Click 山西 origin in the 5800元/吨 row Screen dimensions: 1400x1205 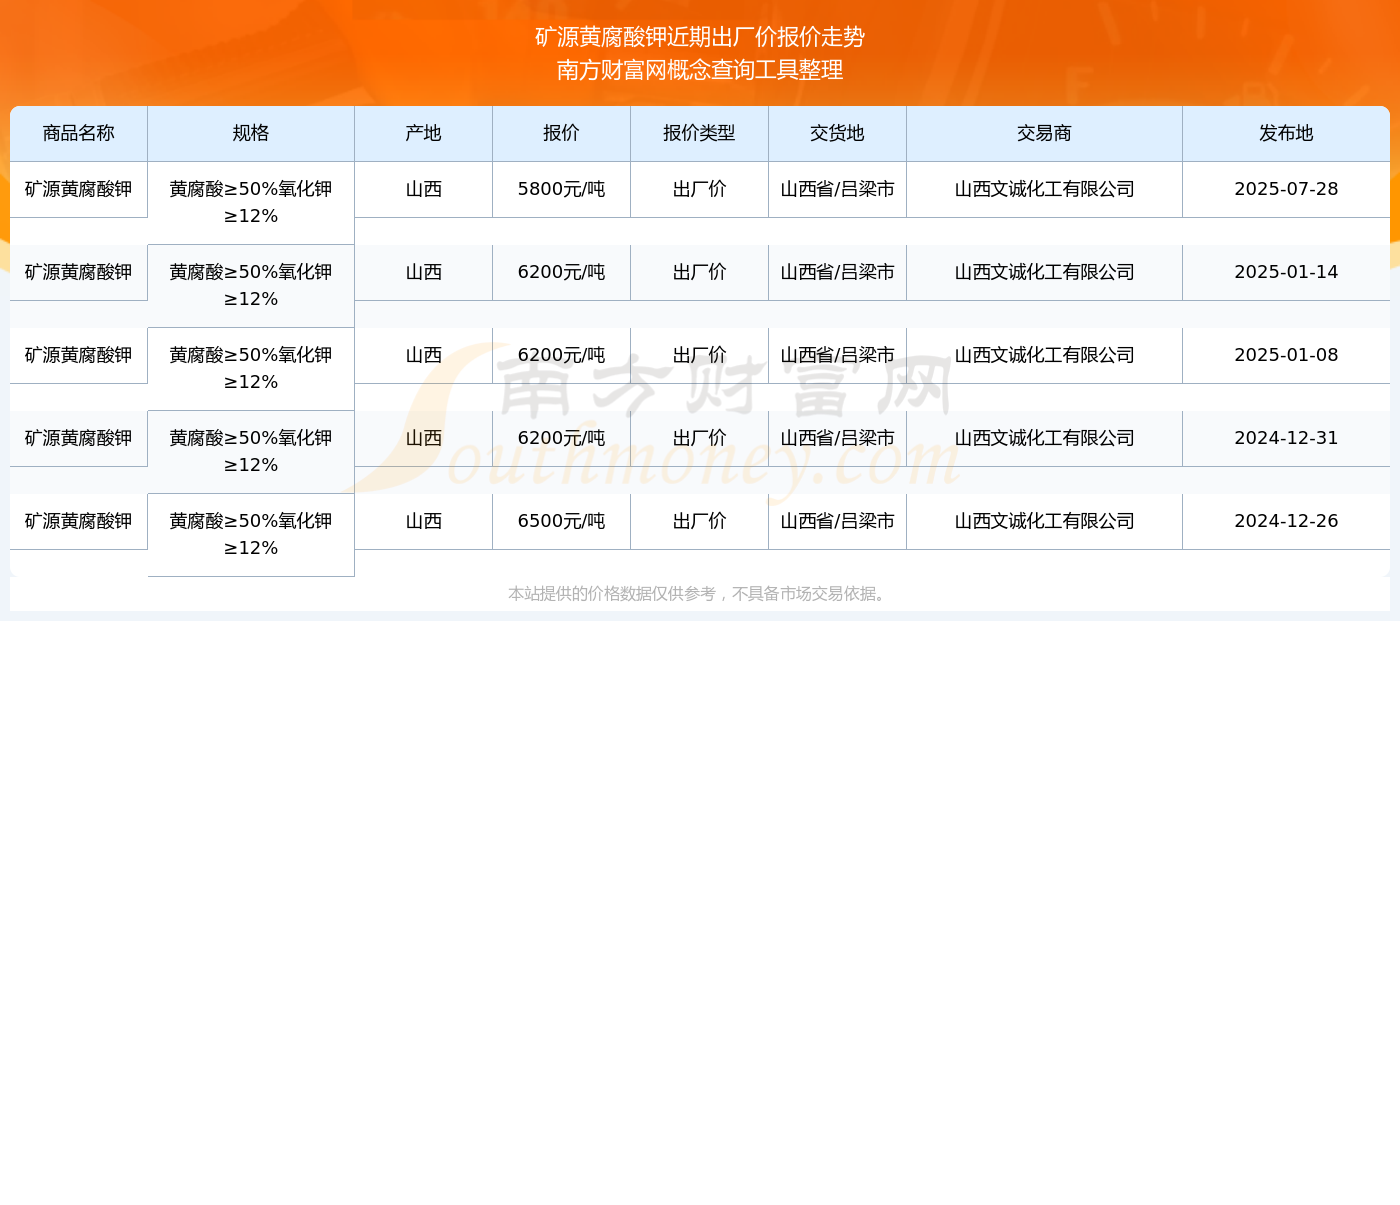424,189
